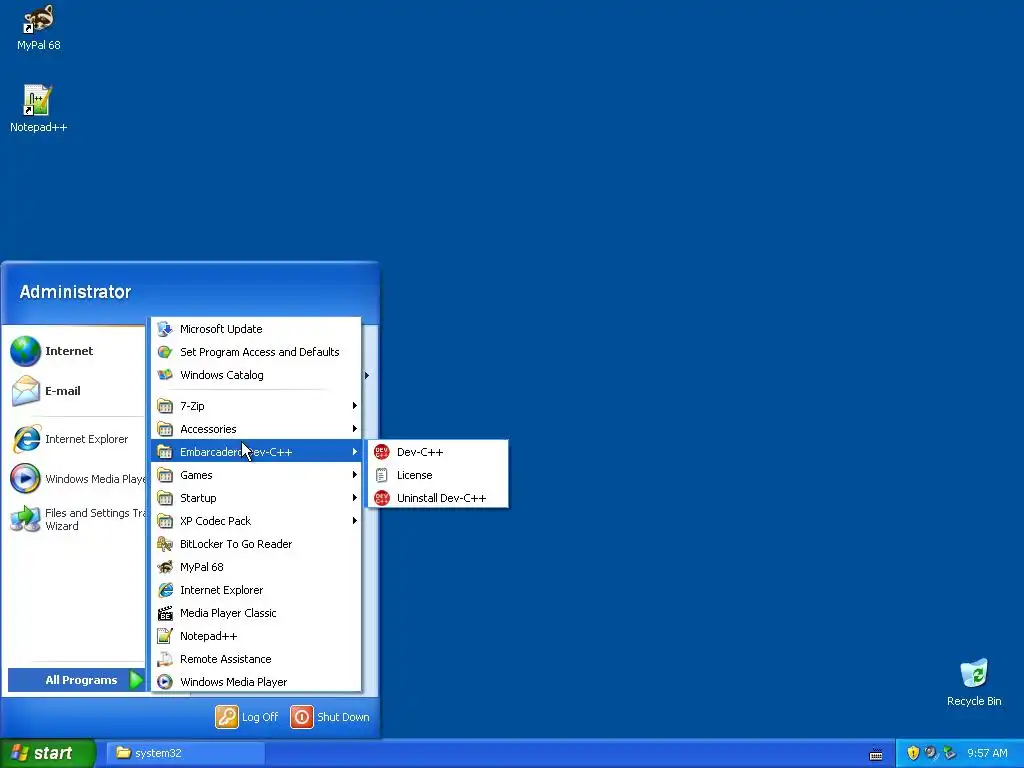Image resolution: width=1024 pixels, height=768 pixels.
Task: Click the BitLocker To Go Reader icon
Action: (165, 544)
